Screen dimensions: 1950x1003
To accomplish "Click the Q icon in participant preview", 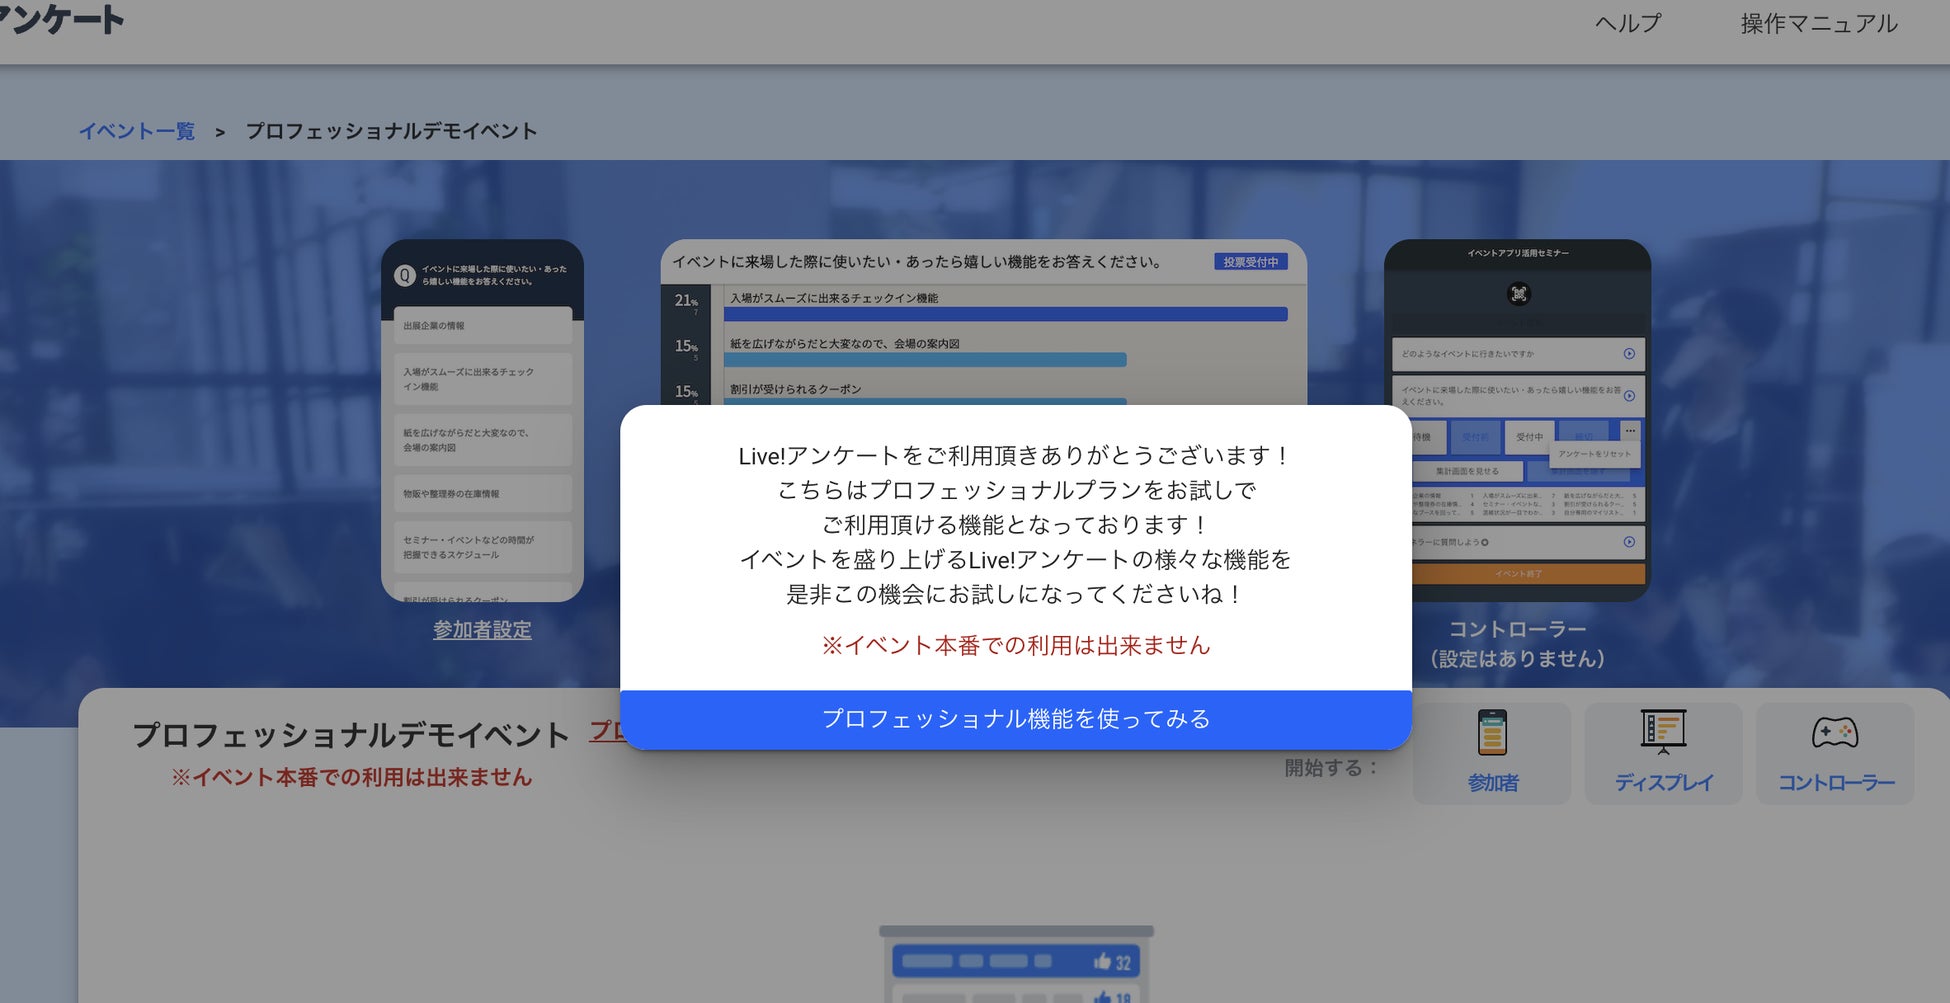I will click(405, 275).
